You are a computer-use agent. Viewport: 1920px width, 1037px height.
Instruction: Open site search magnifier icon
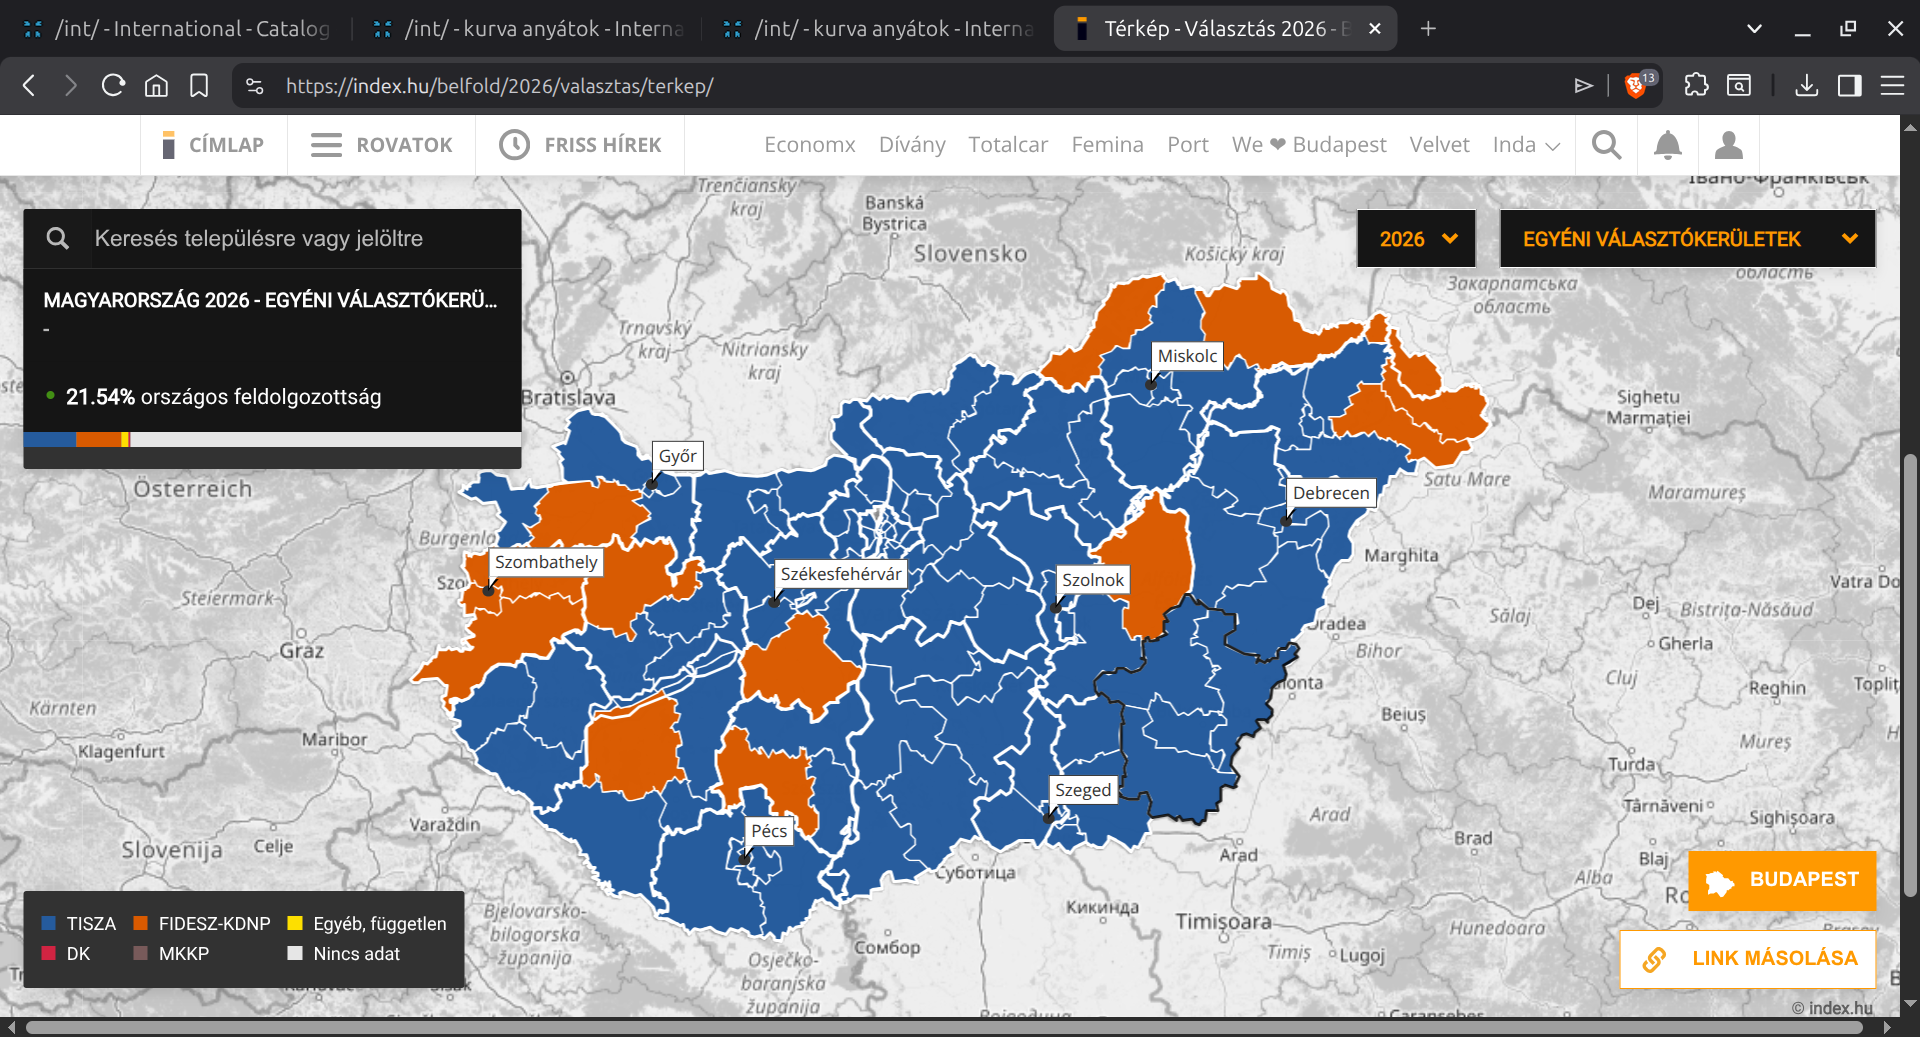1606,145
